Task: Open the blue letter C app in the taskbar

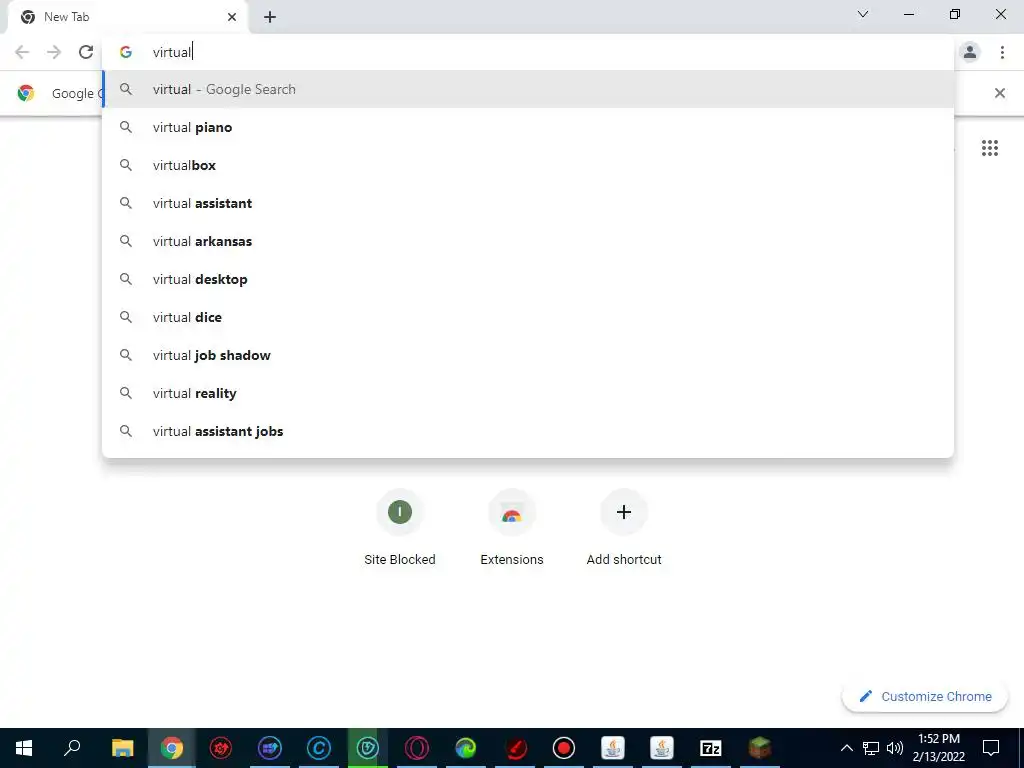Action: (x=319, y=748)
